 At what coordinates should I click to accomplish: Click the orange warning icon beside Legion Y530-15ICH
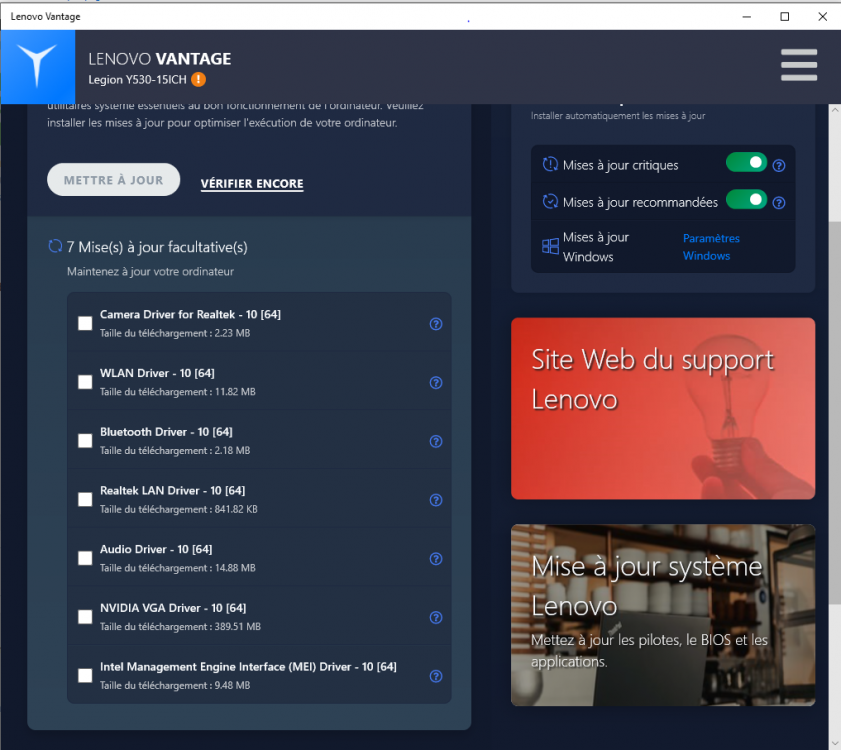pos(199,80)
